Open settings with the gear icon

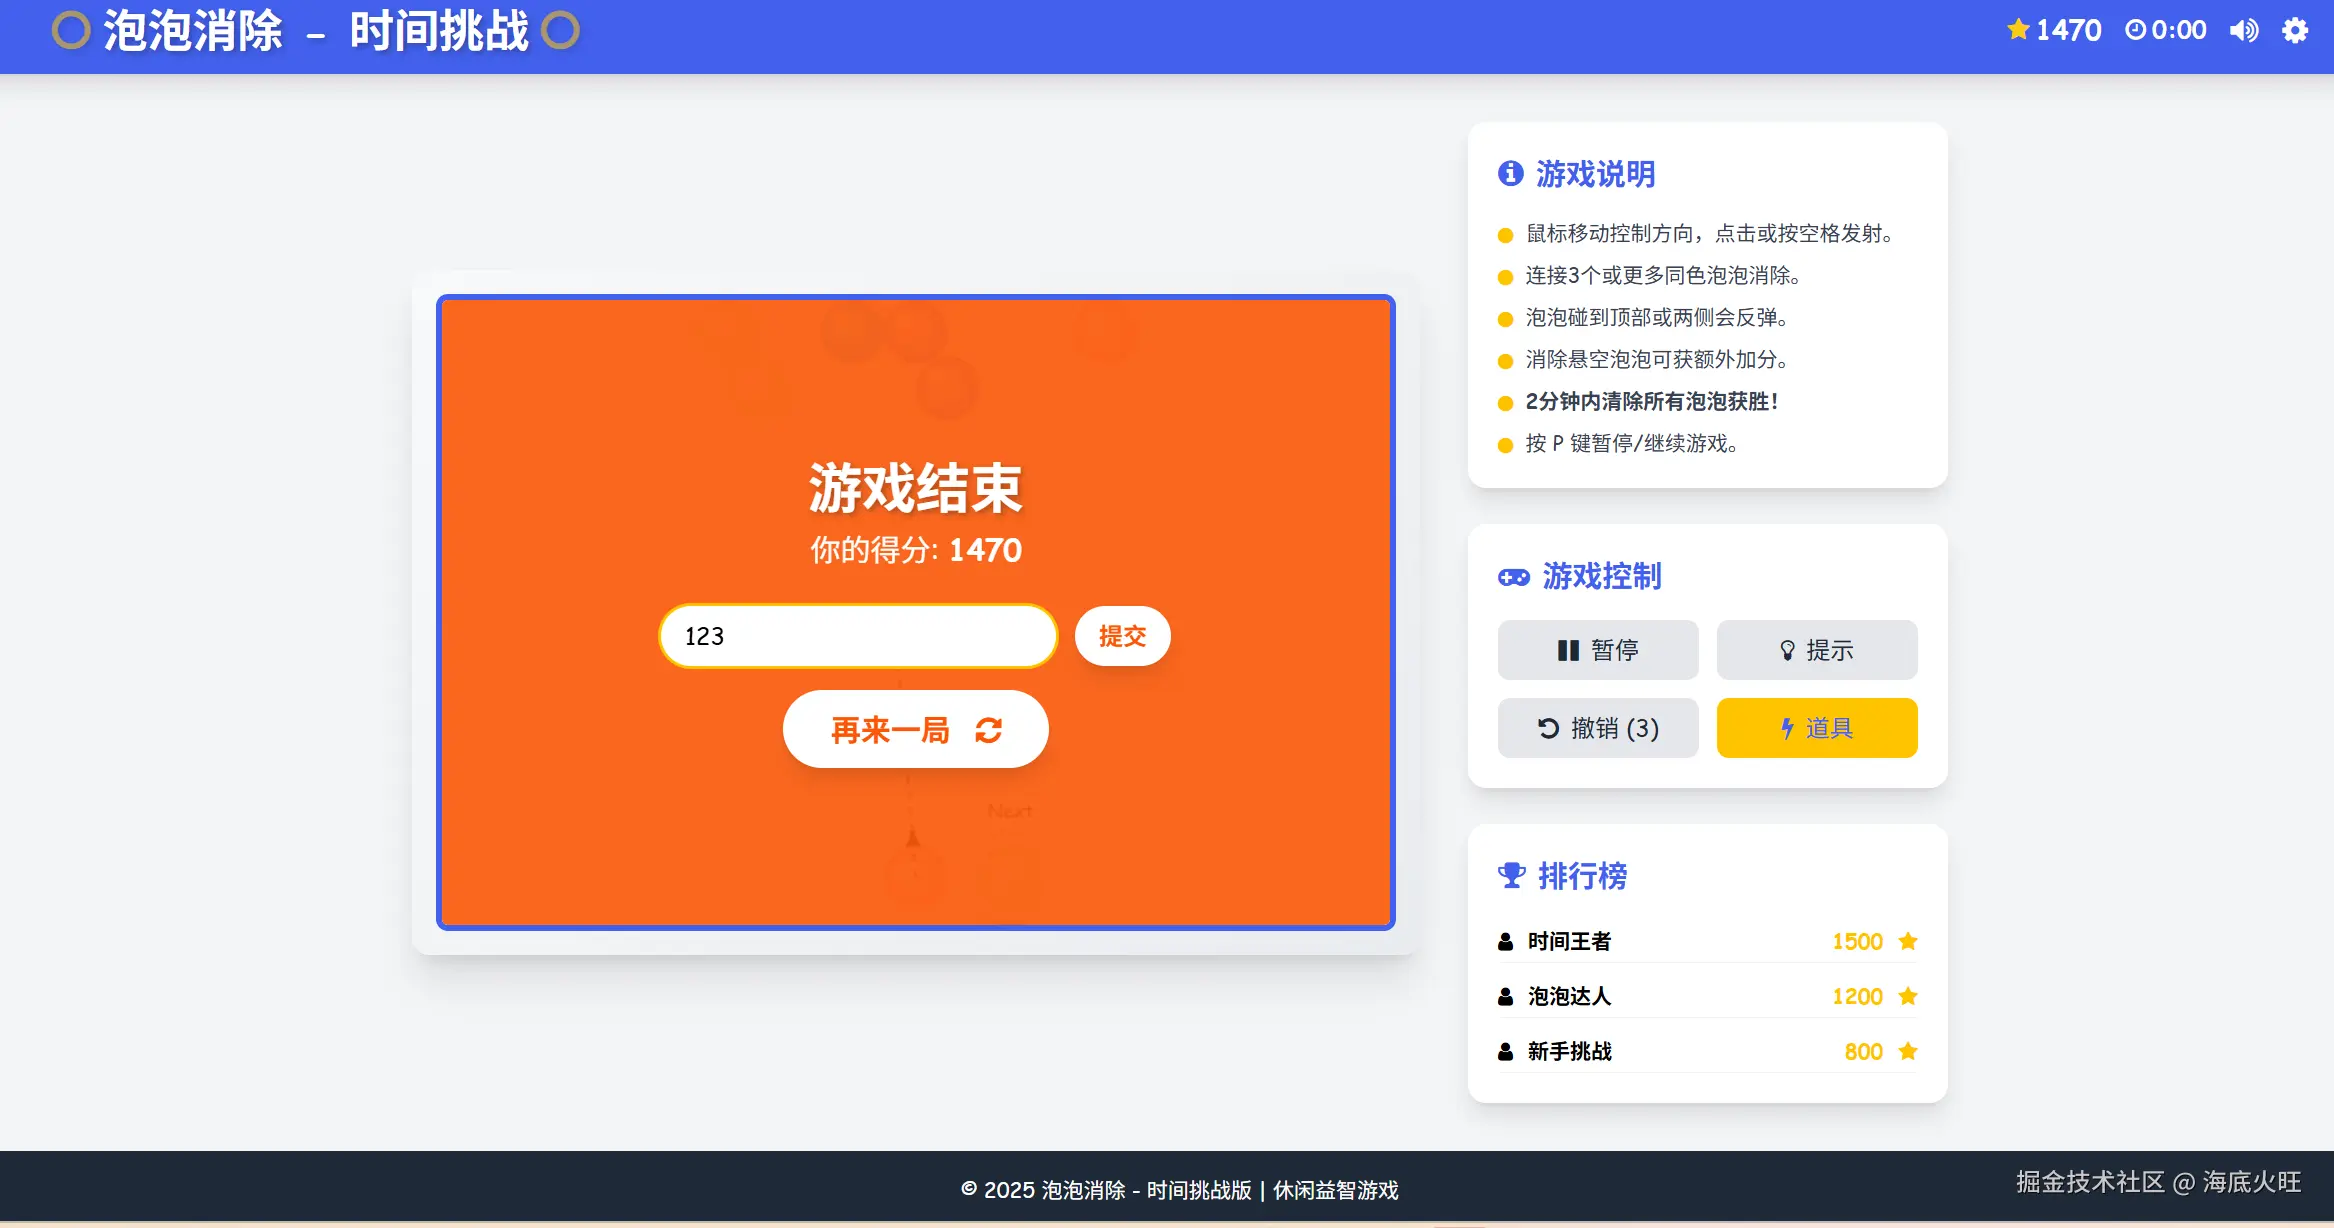pyautogui.click(x=2295, y=30)
